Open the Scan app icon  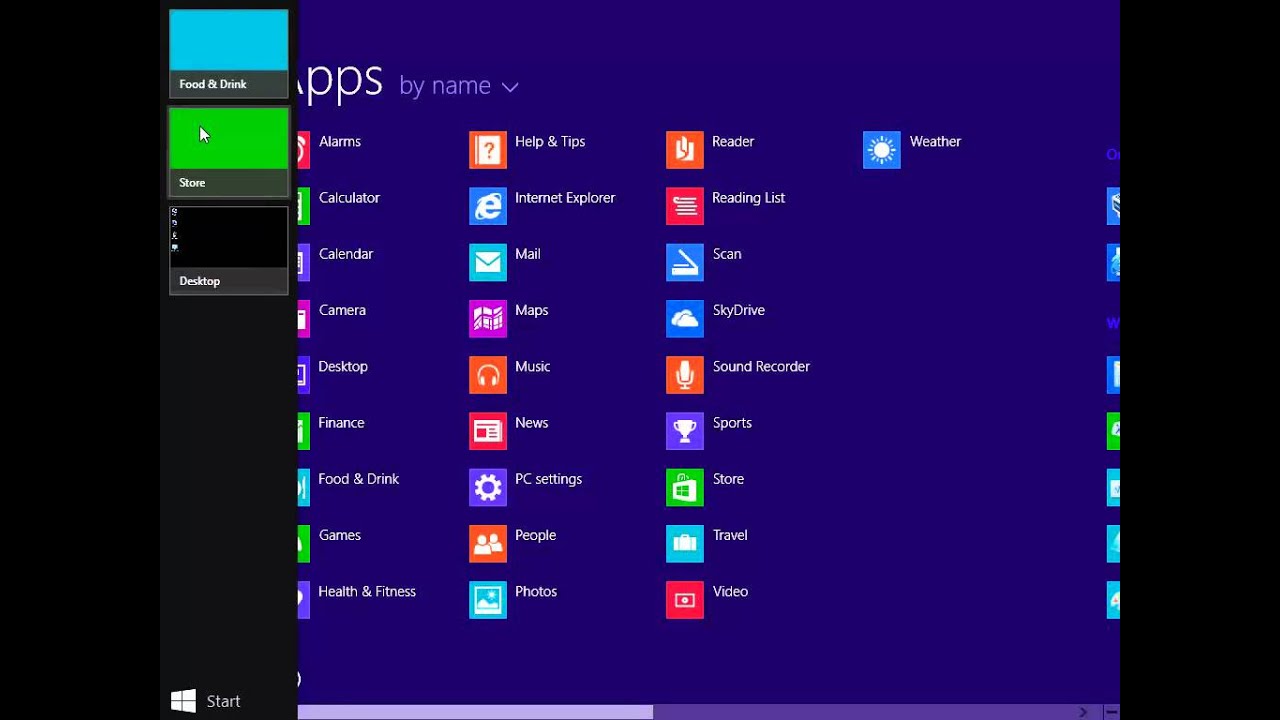tap(685, 262)
